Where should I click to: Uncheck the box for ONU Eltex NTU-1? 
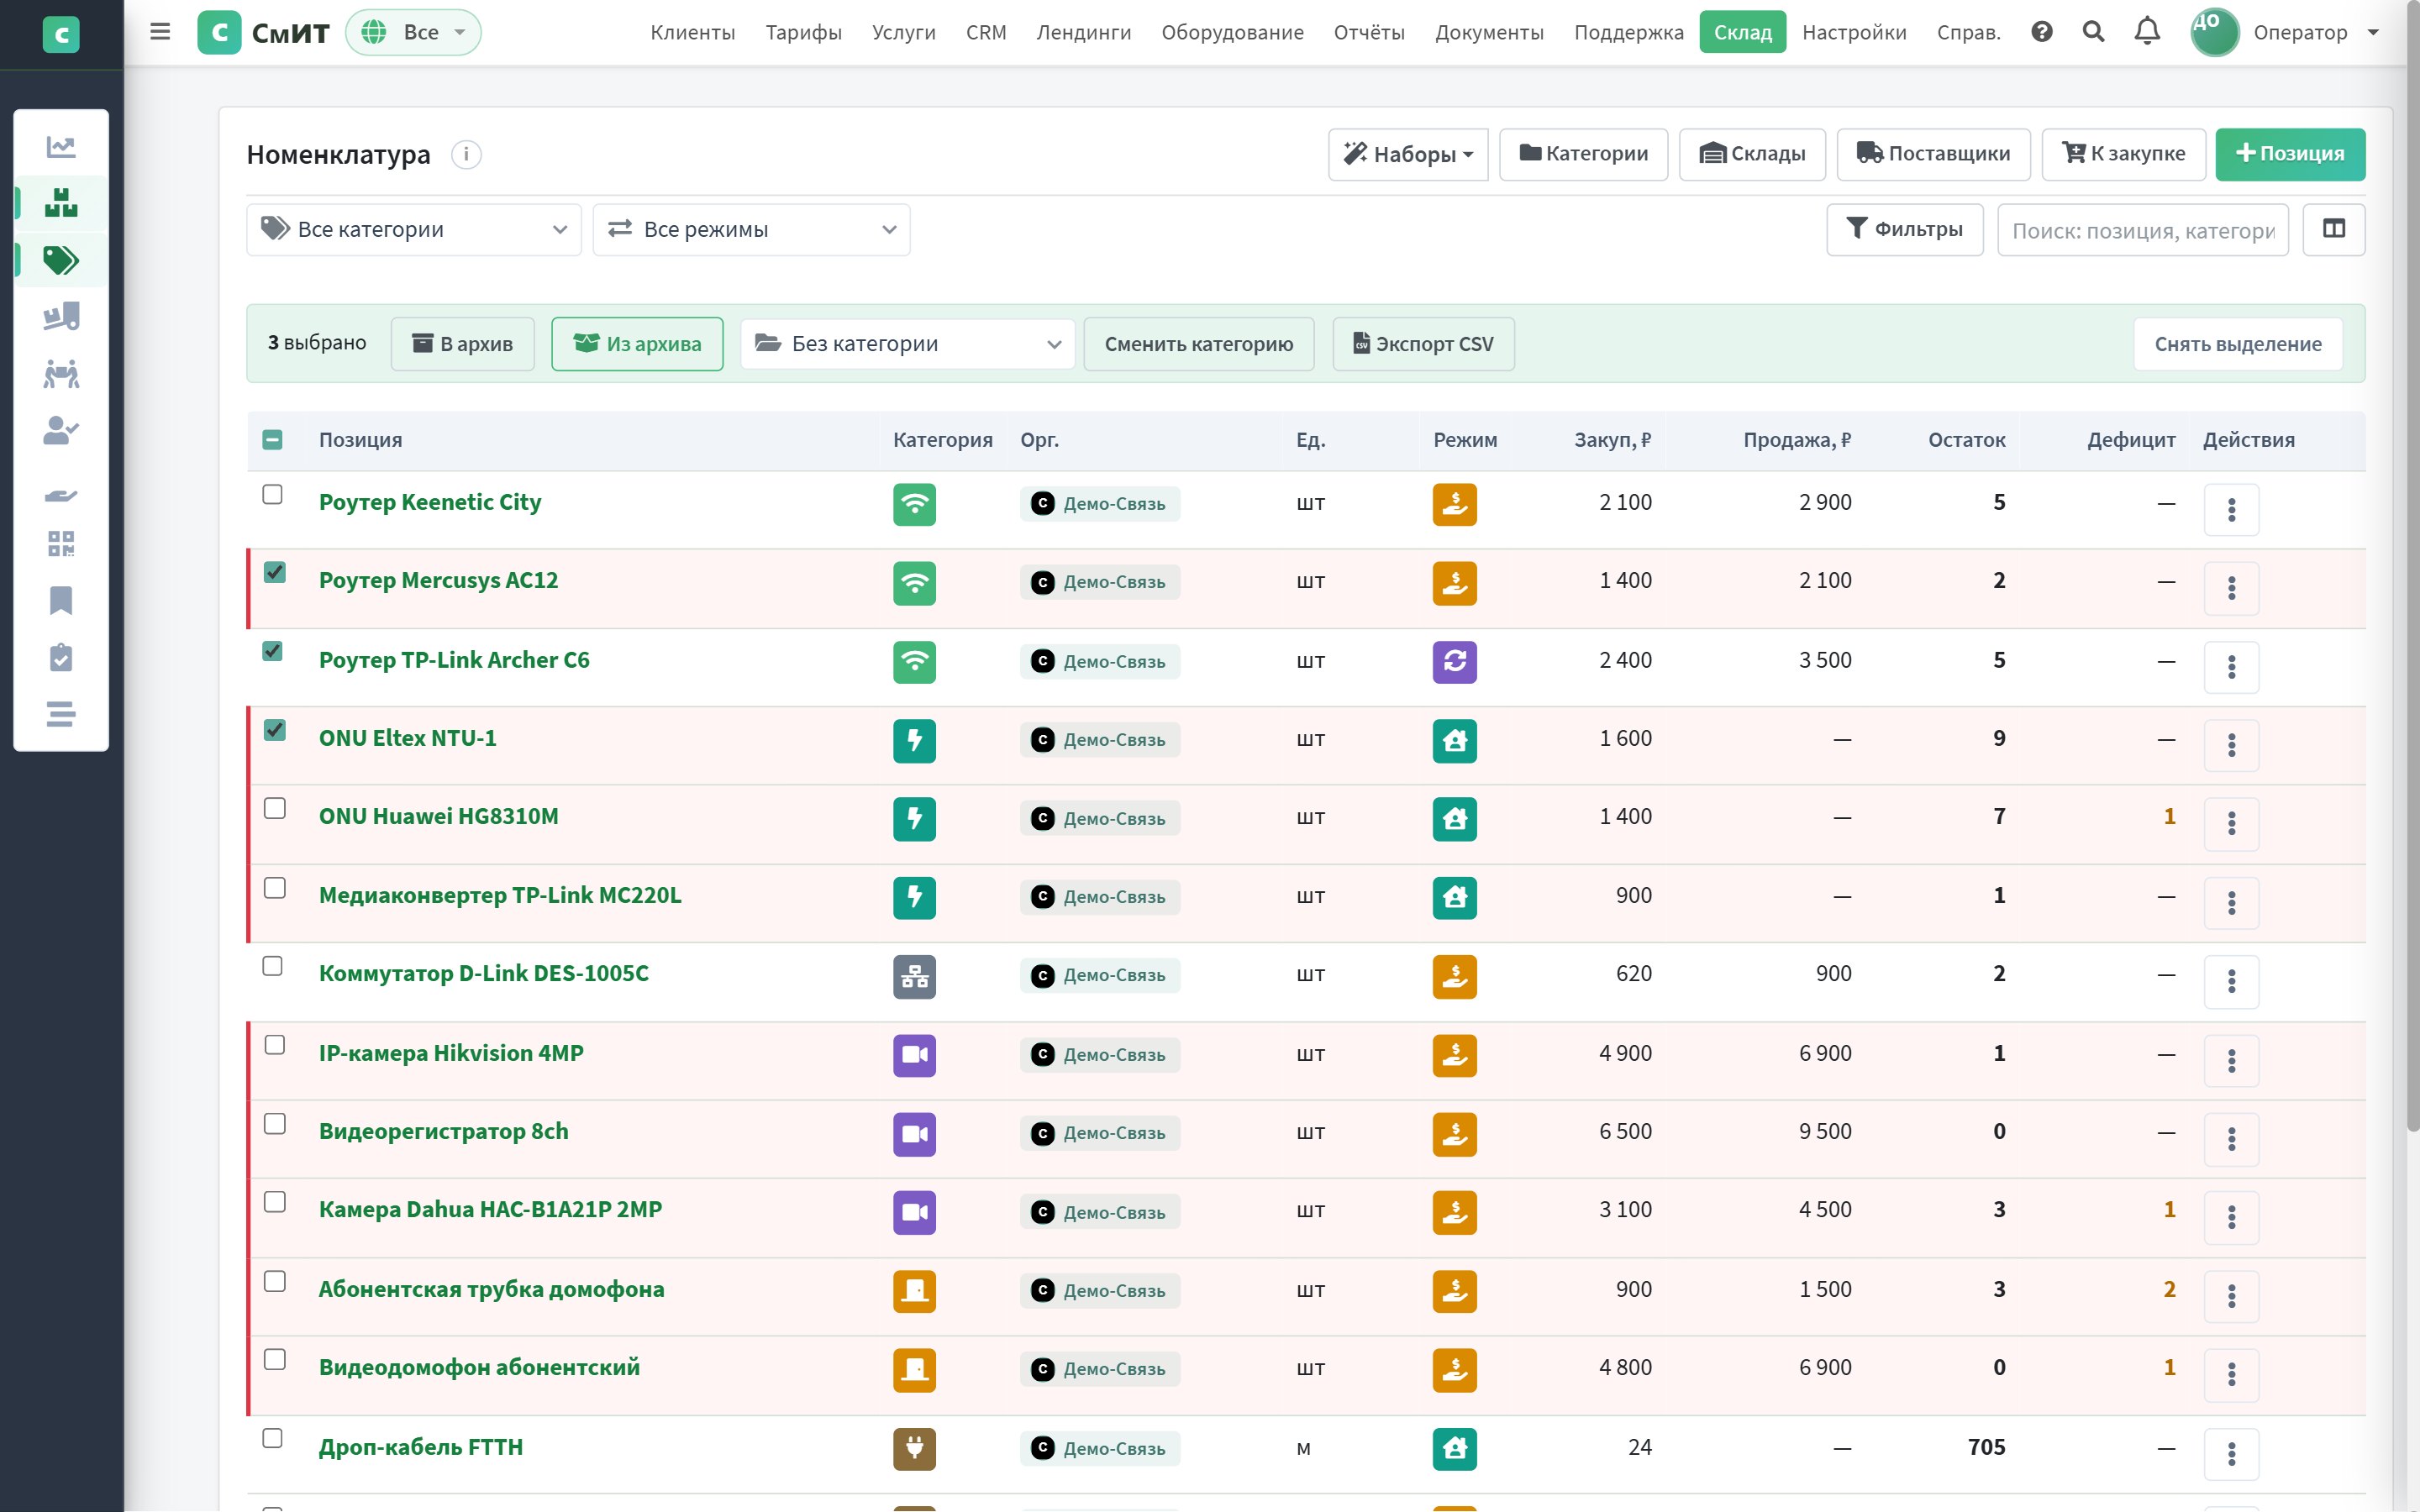[274, 731]
